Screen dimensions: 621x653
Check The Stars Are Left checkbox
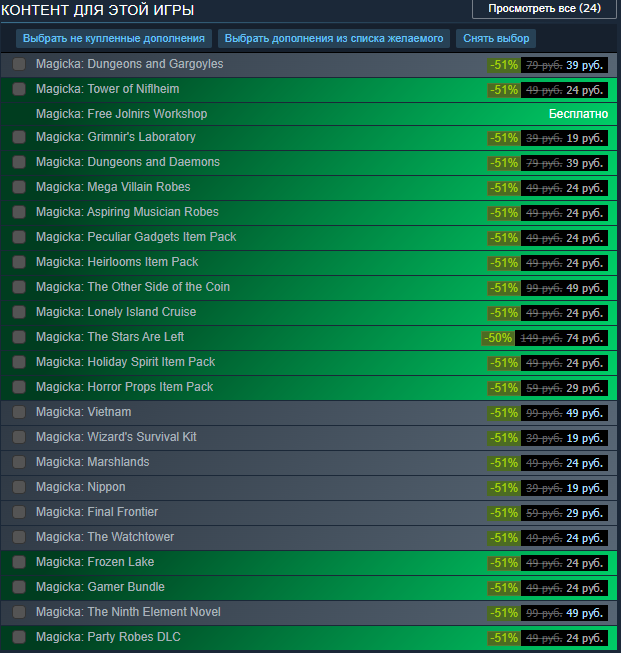coord(19,337)
